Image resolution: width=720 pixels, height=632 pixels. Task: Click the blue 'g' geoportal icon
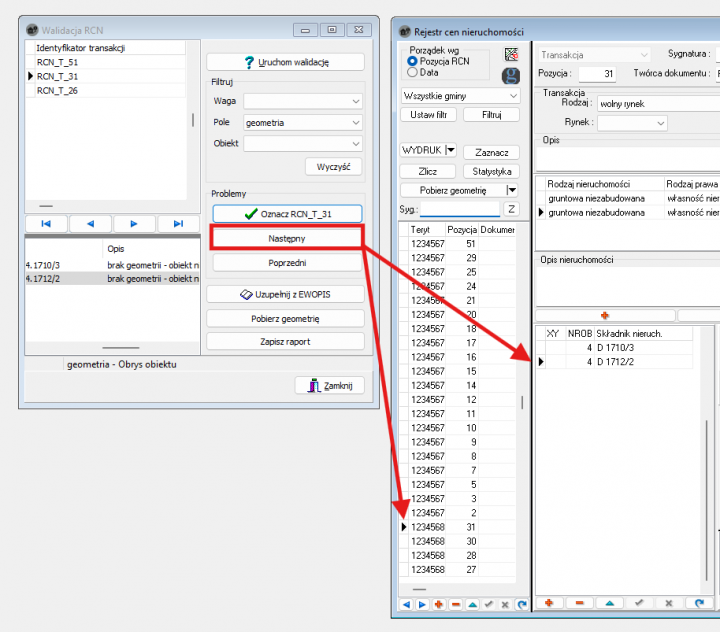pyautogui.click(x=511, y=75)
